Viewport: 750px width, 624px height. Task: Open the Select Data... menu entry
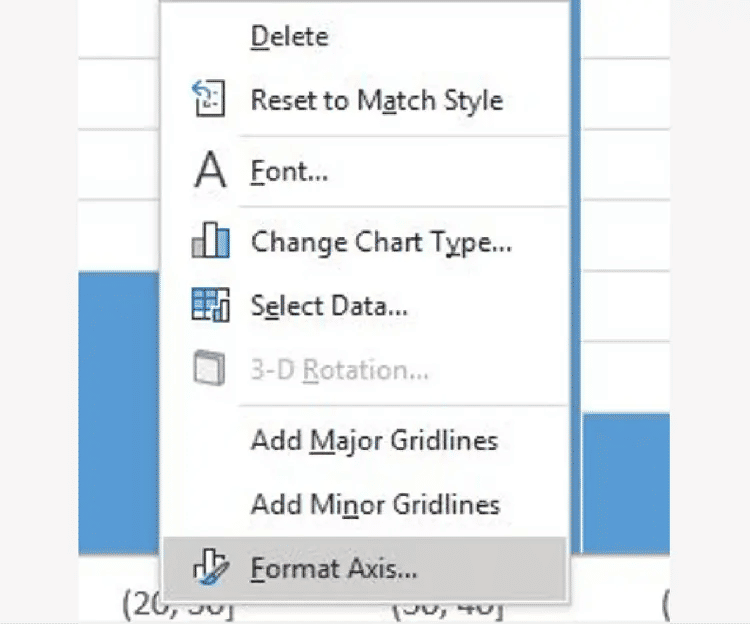(x=329, y=306)
